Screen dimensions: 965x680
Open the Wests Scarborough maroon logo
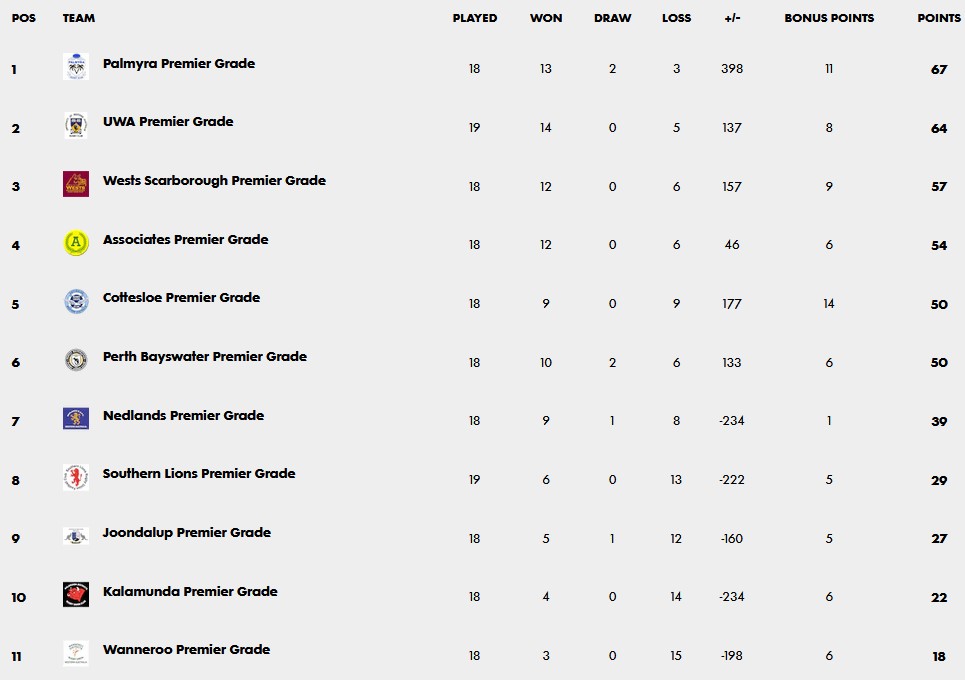pos(76,184)
